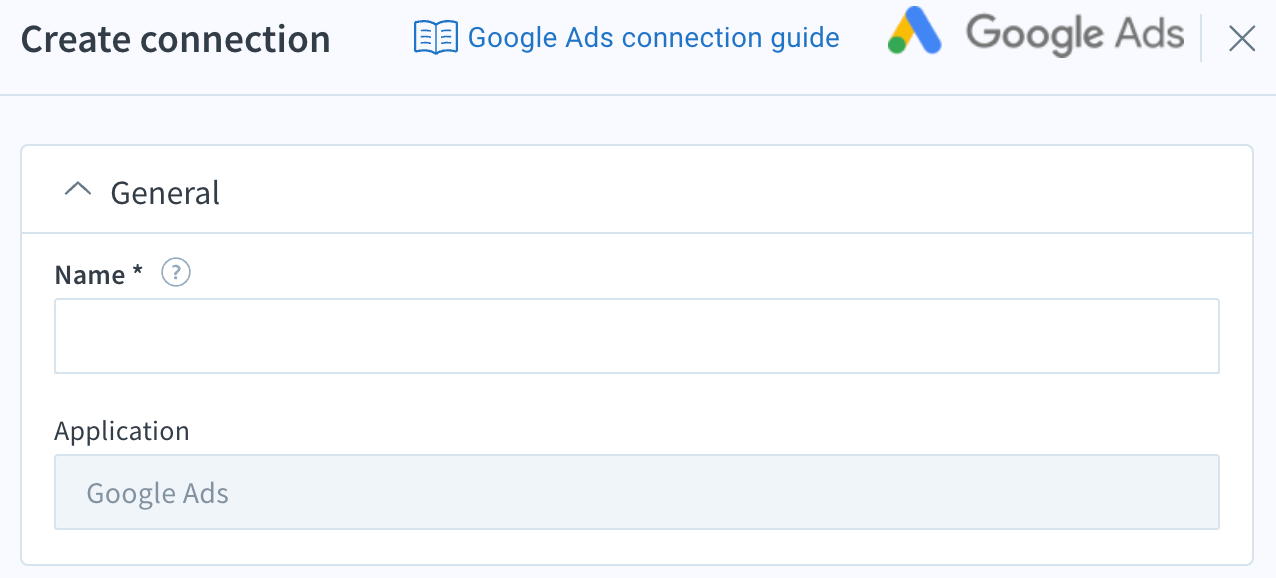1276x578 pixels.
Task: Show help for the Name field
Action: 176,273
